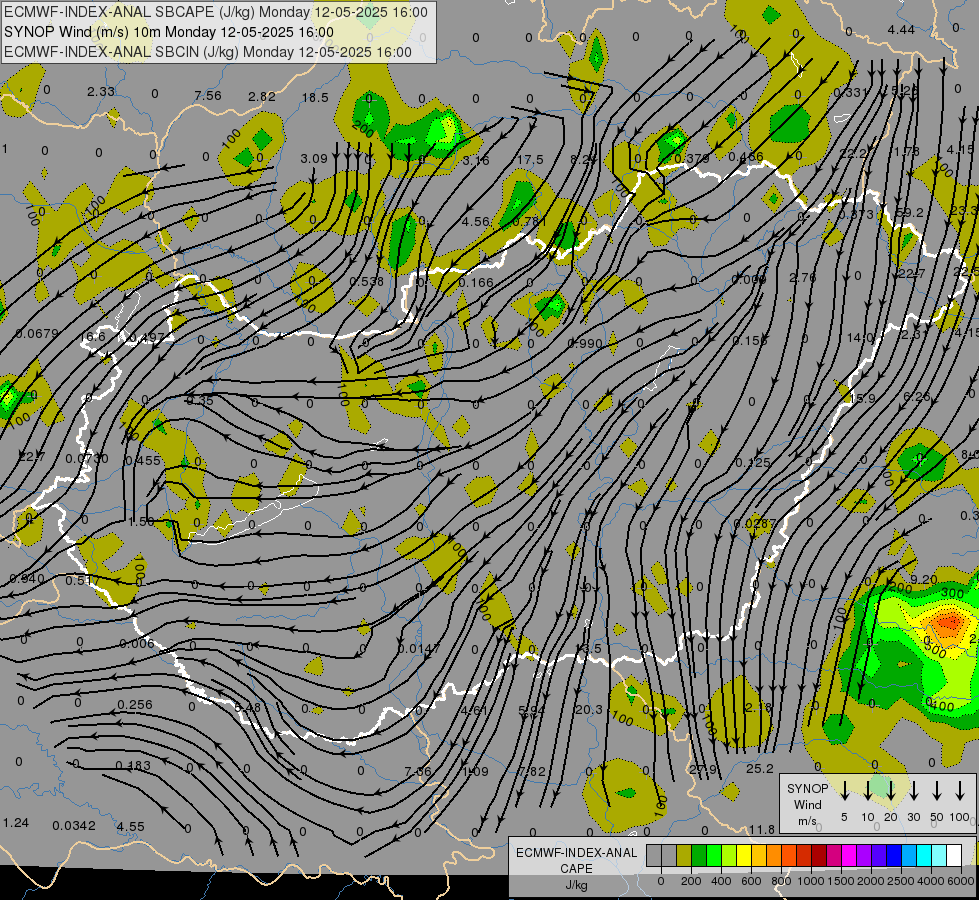
Task: Click the map value '0.538'
Action: pos(367,281)
